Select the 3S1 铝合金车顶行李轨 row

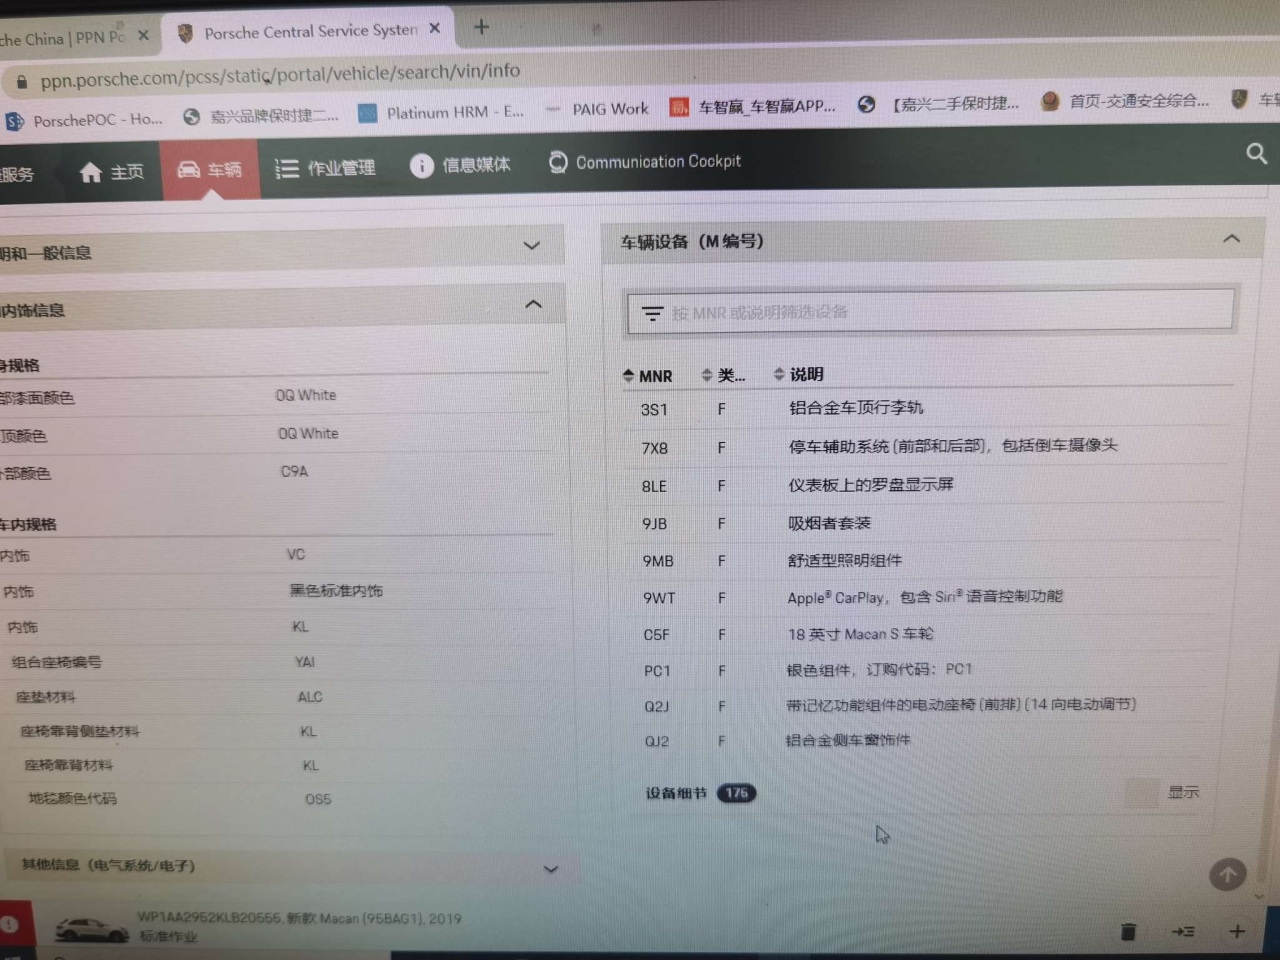pyautogui.click(x=927, y=408)
